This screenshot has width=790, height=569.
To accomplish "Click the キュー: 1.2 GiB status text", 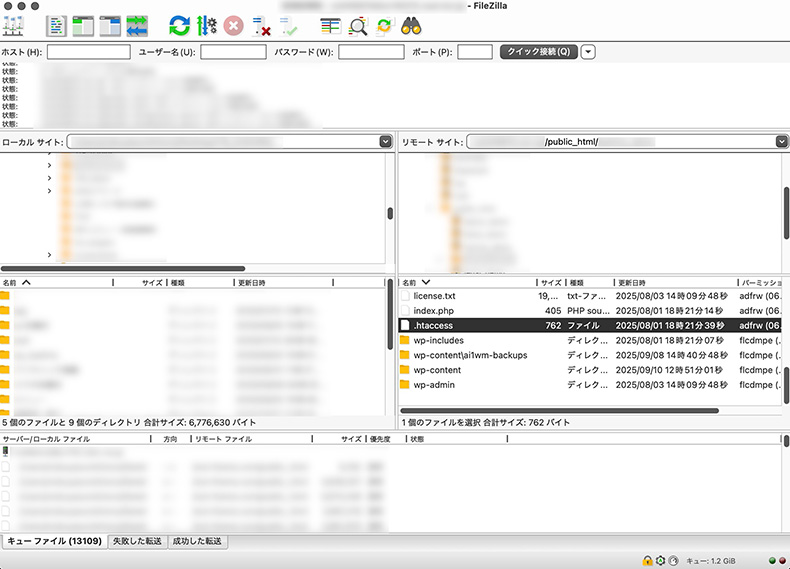I will (711, 560).
